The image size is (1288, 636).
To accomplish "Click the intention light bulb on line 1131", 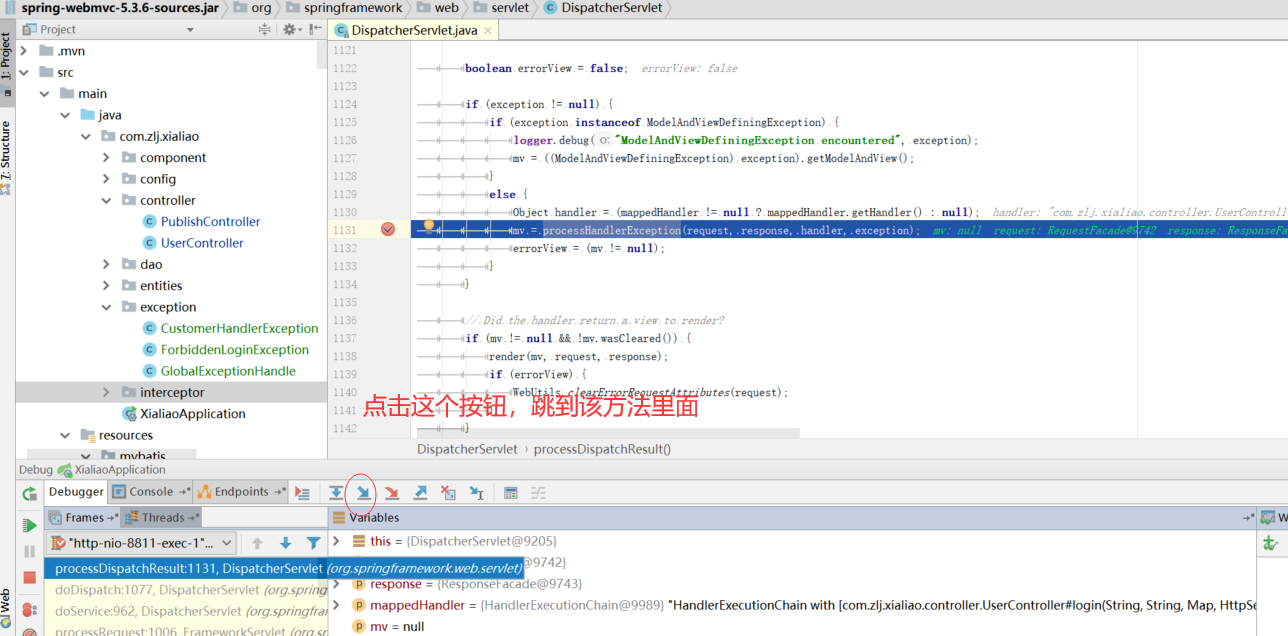I will point(429,227).
